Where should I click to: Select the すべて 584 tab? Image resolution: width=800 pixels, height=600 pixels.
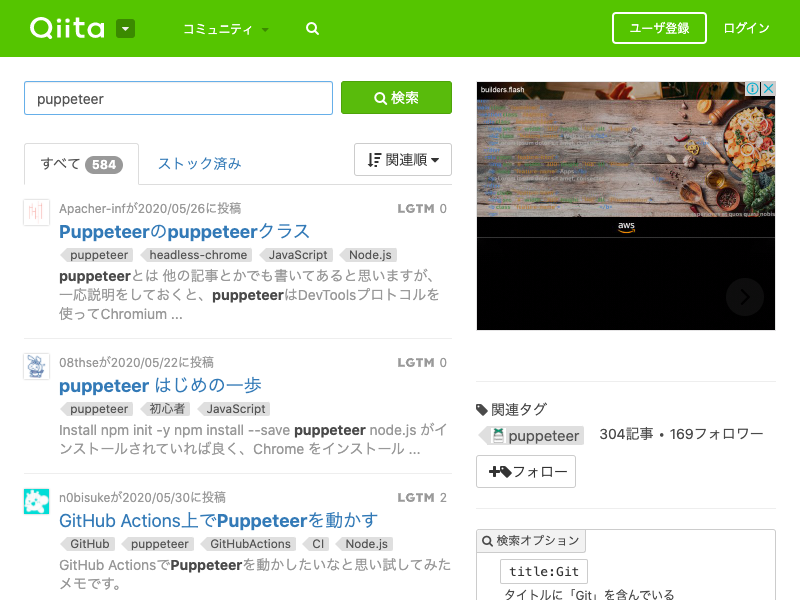click(81, 164)
